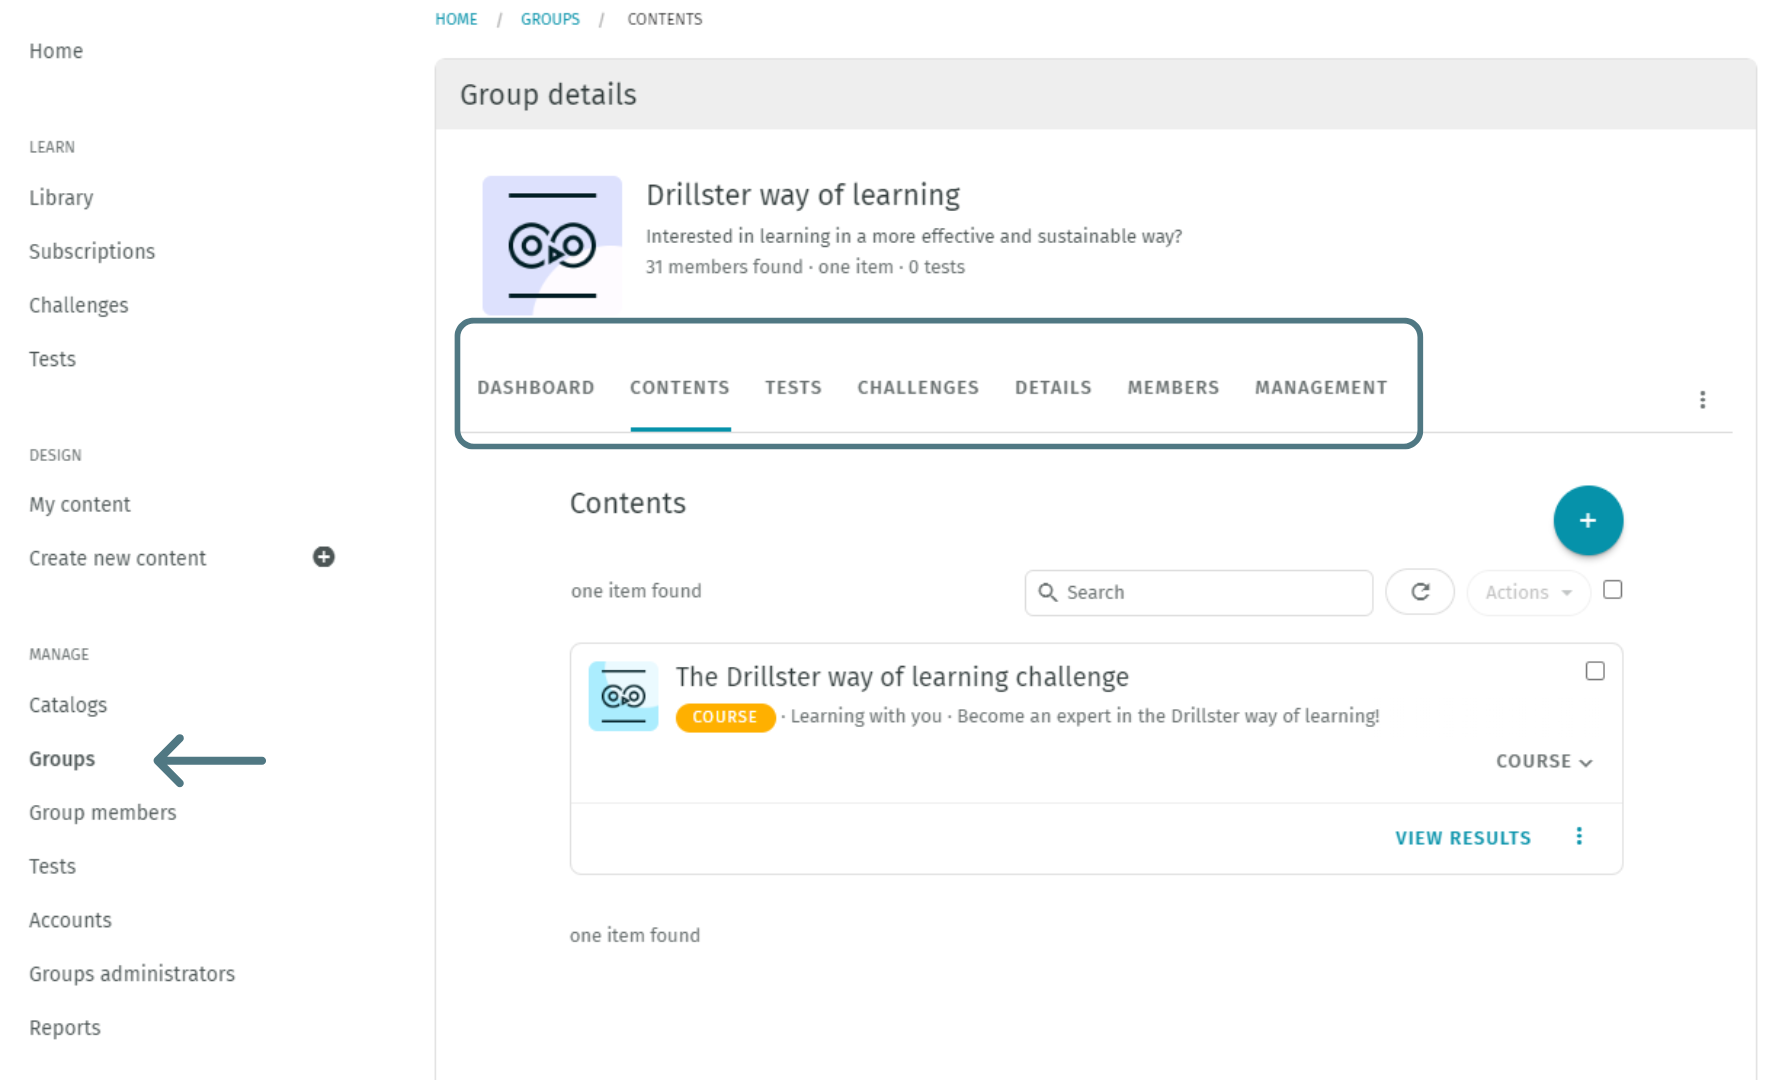Click the refresh icon above the contents list

[1419, 592]
